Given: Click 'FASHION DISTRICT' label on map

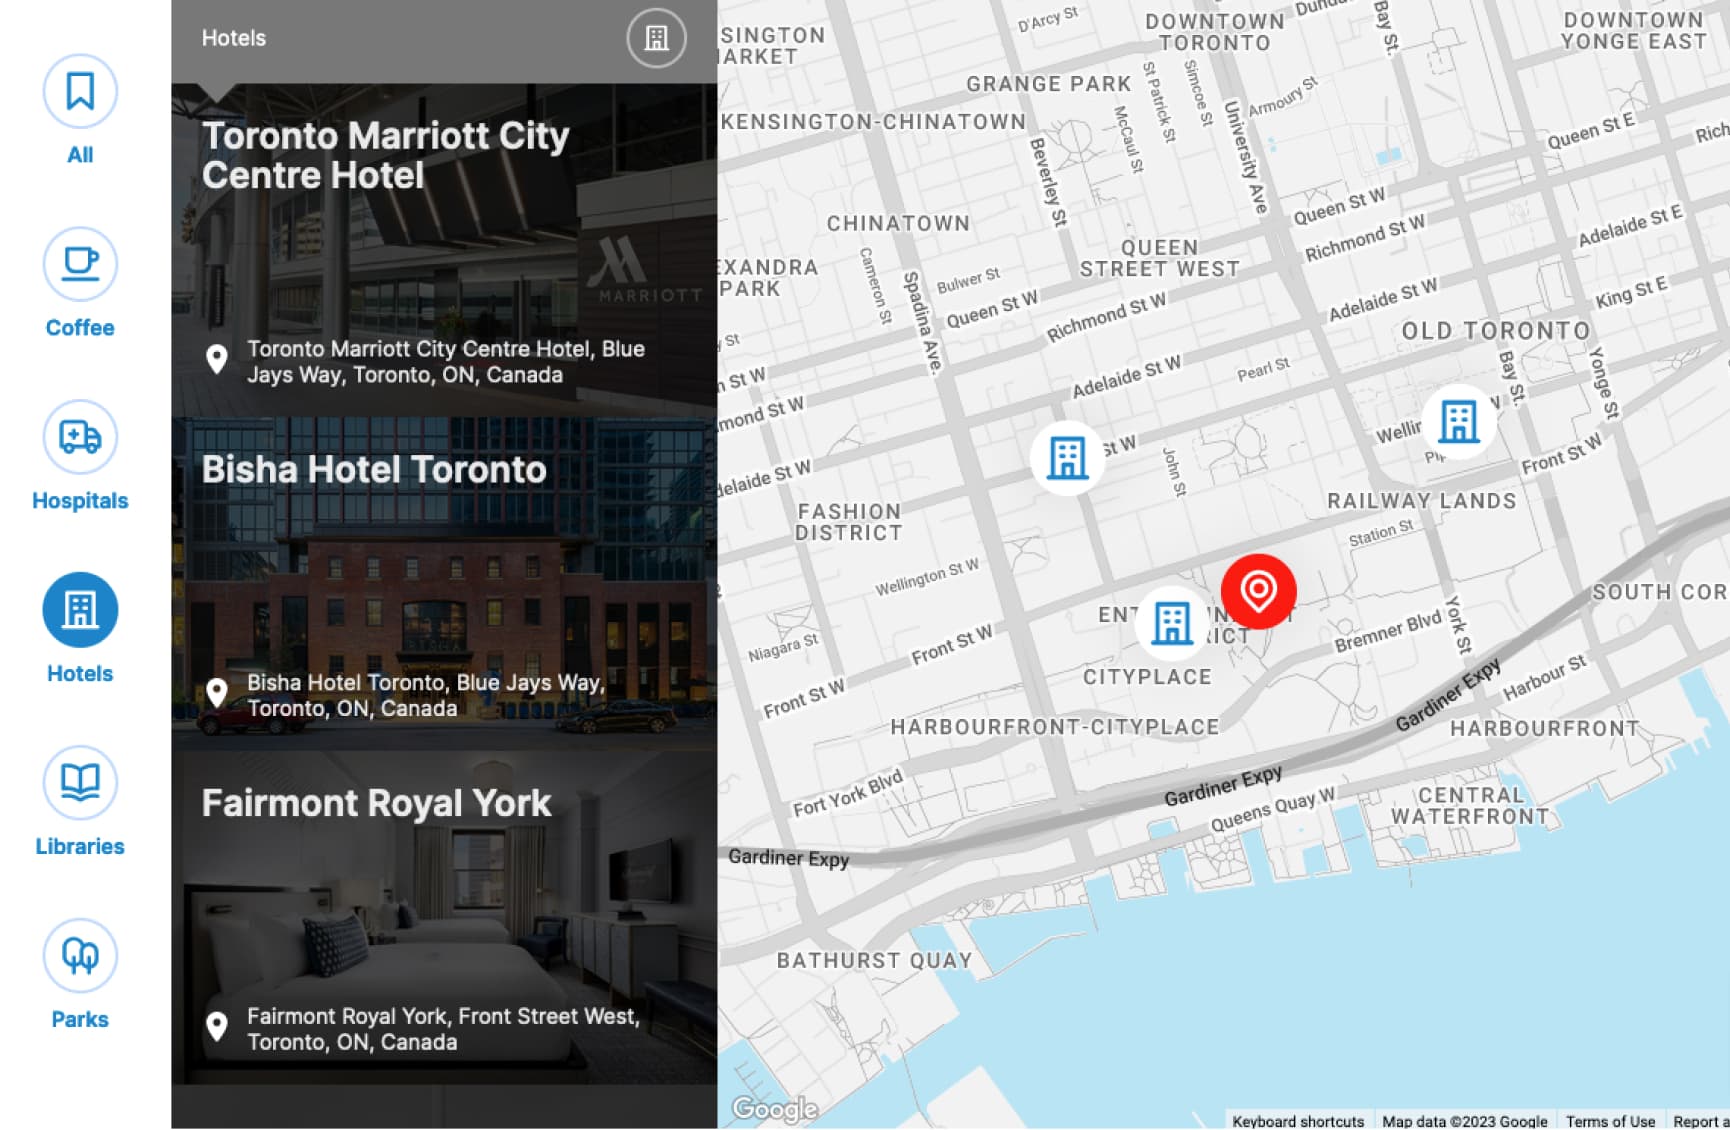Looking at the screenshot, I should tap(849, 522).
